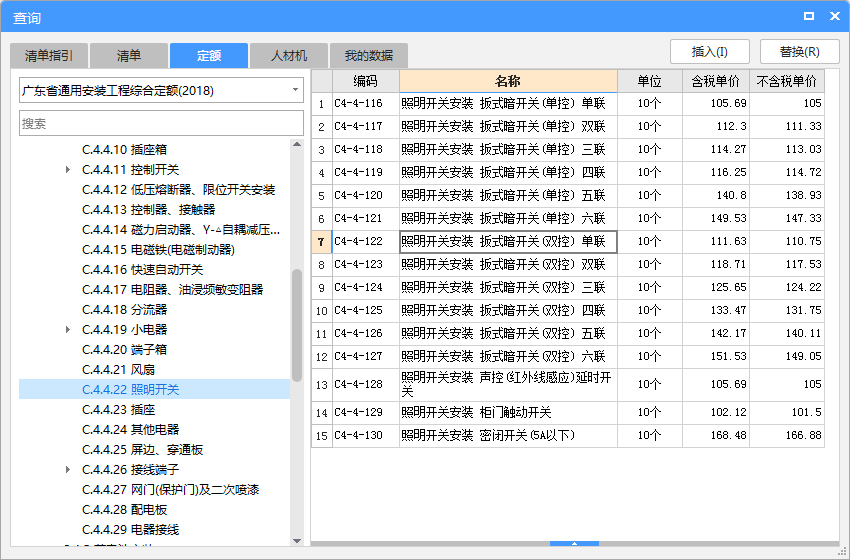Switch to the 人材机 tab
This screenshot has height=560, width=850.
[289, 55]
